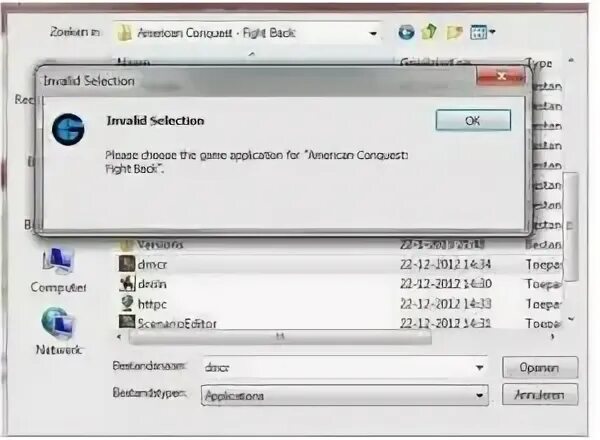Screen dimensions: 600x440
Task: Click the scroll left arrow of the file list
Action: click(x=120, y=337)
